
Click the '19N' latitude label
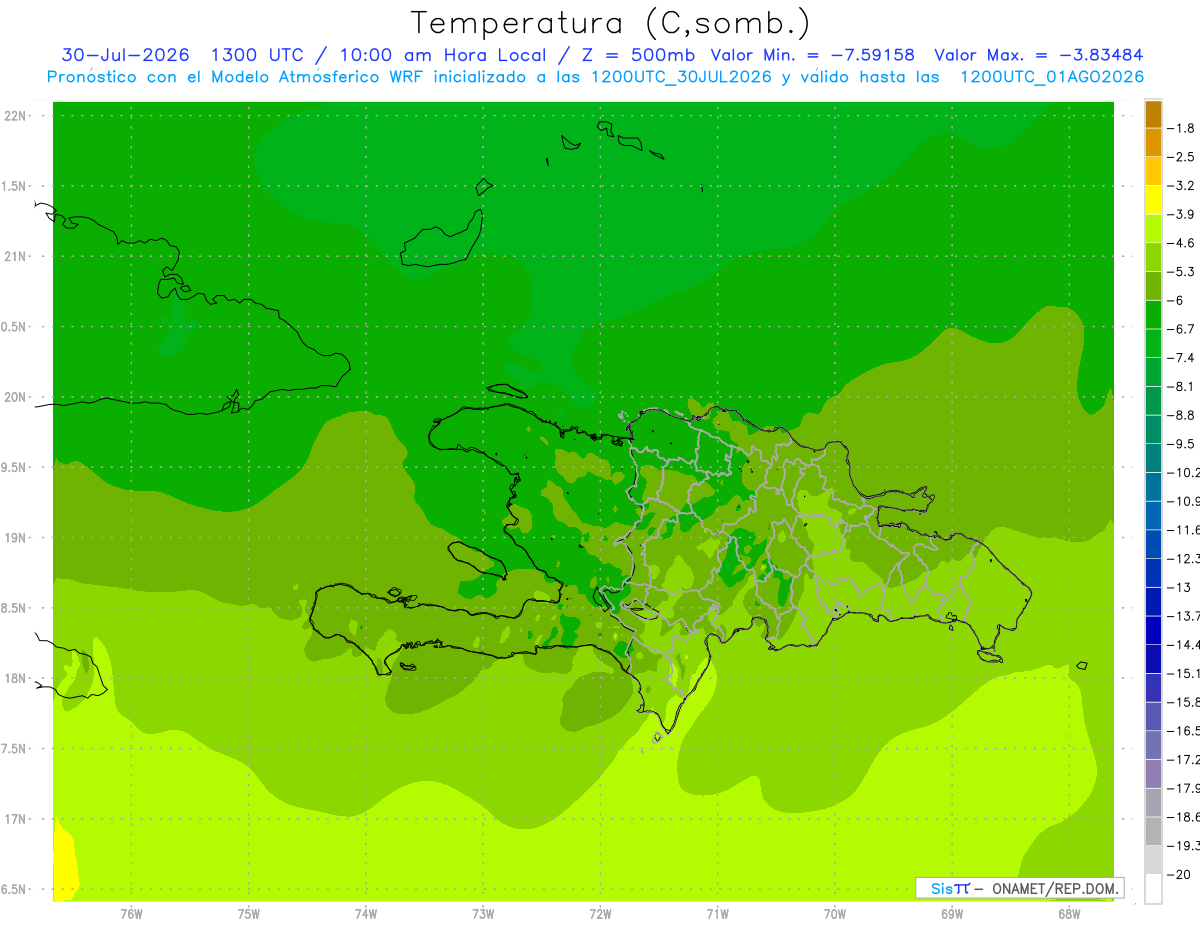click(17, 537)
